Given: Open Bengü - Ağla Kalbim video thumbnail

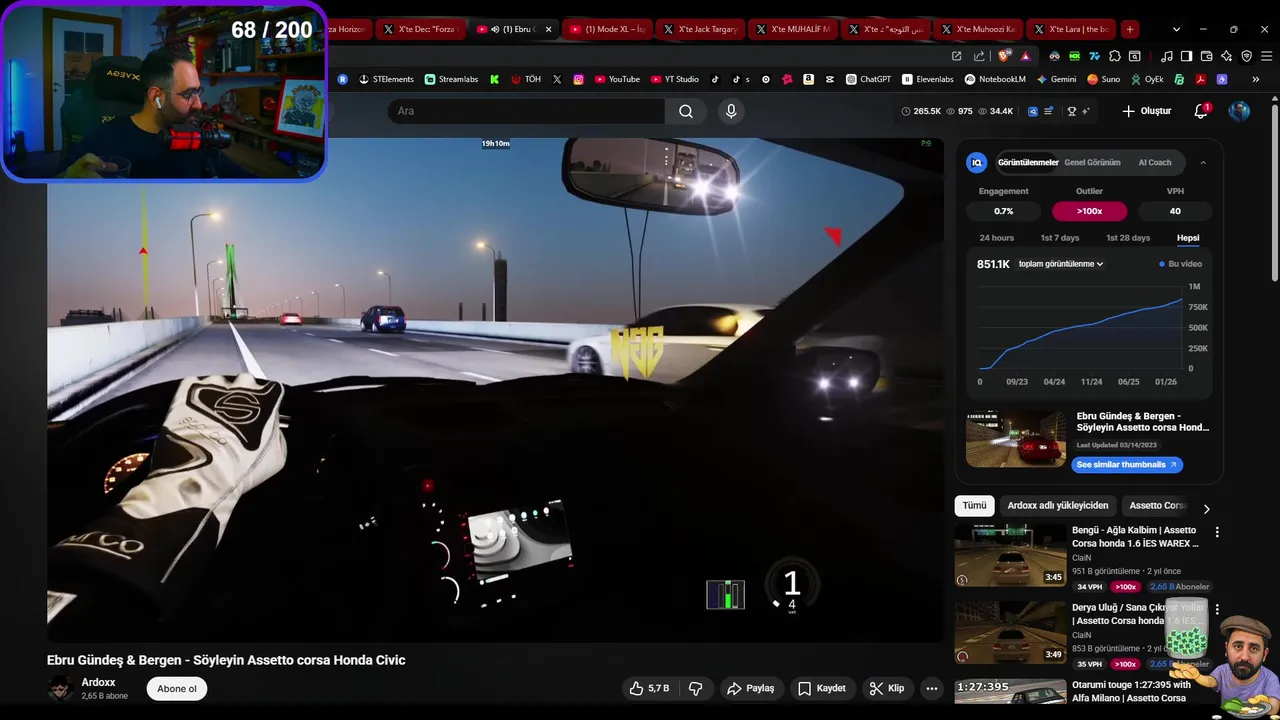Looking at the screenshot, I should [1010, 554].
